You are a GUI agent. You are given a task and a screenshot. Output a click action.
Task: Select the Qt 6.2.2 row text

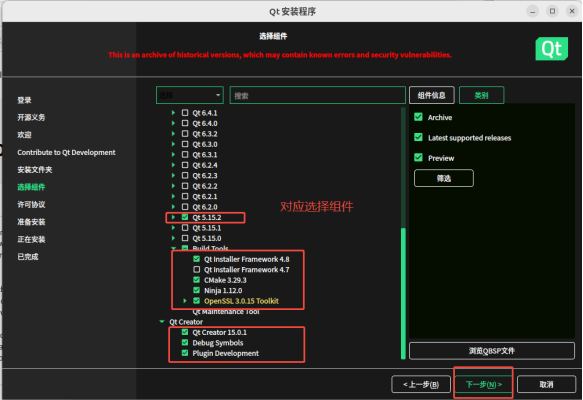(x=205, y=186)
